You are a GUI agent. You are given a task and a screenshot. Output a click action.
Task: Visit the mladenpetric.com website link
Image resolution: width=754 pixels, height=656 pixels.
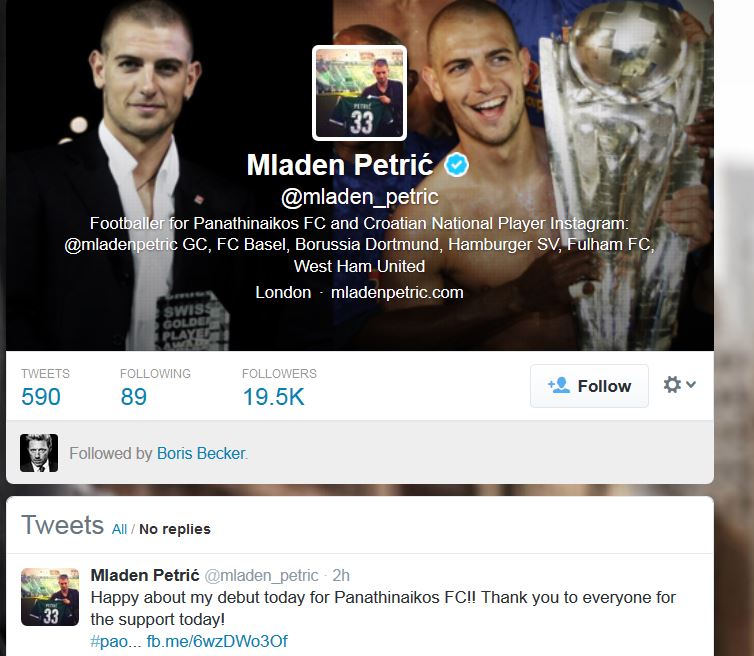397,292
